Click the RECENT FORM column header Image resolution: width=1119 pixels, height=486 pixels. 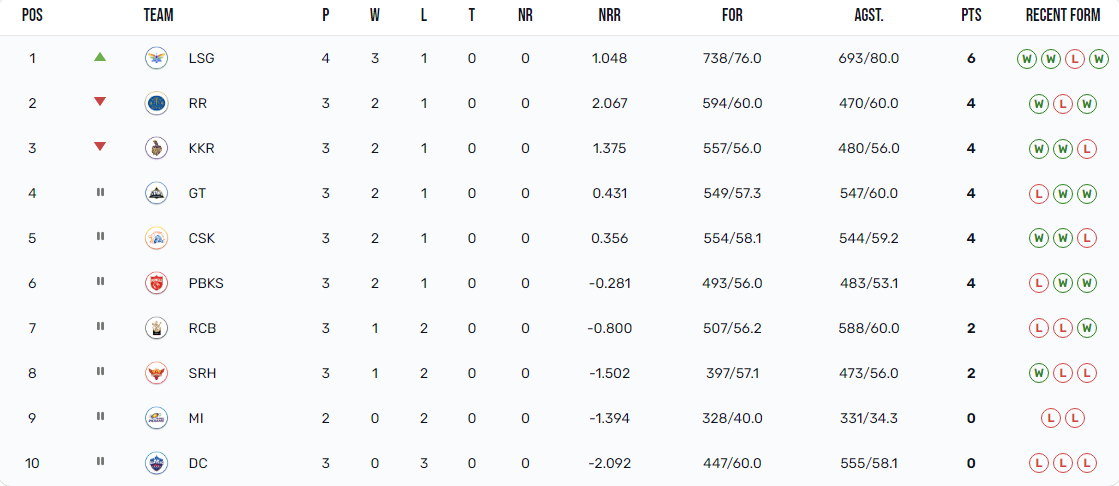(1063, 16)
